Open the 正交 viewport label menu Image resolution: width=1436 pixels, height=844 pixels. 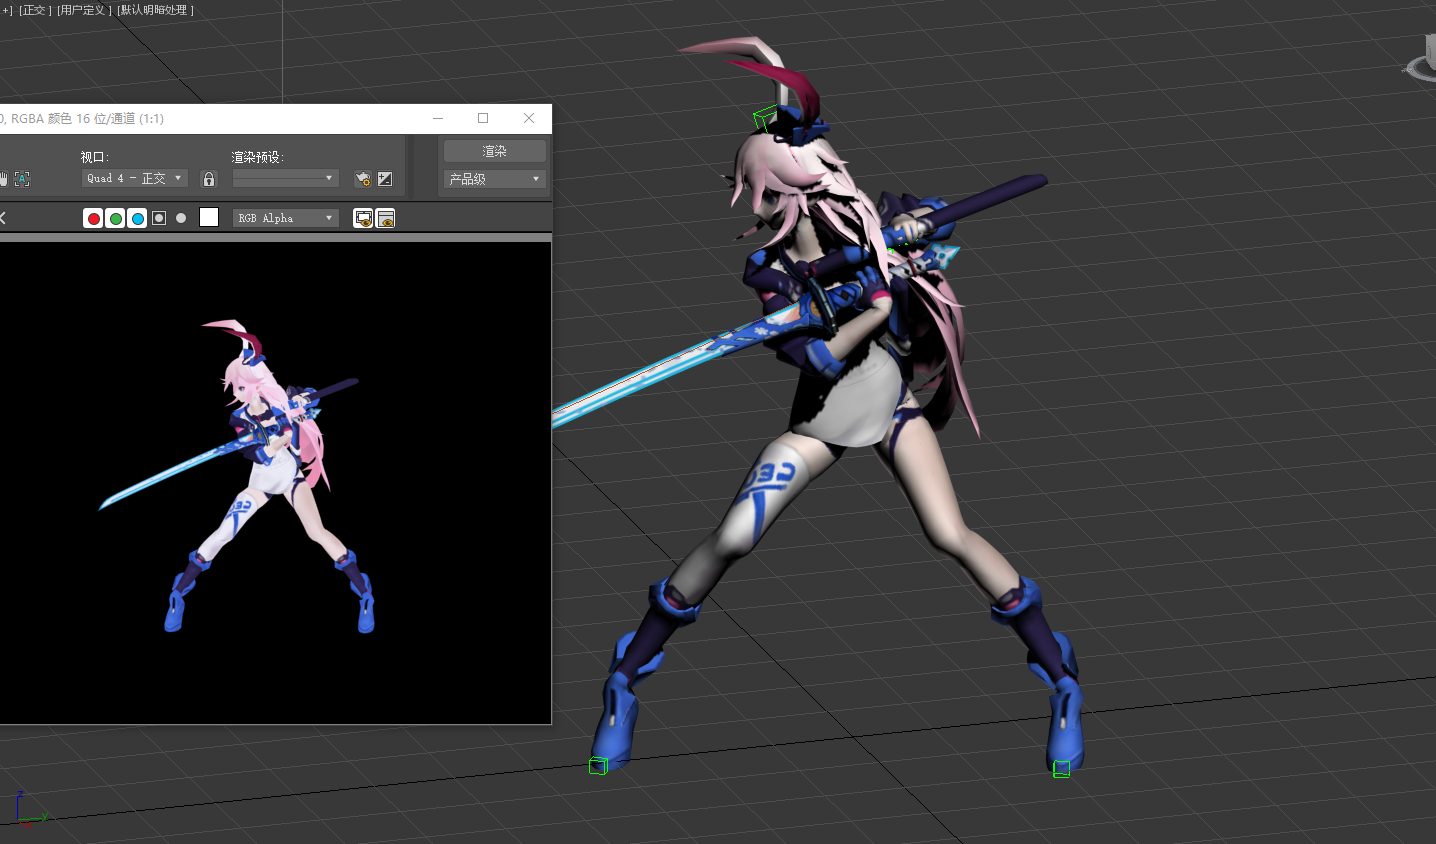(34, 10)
